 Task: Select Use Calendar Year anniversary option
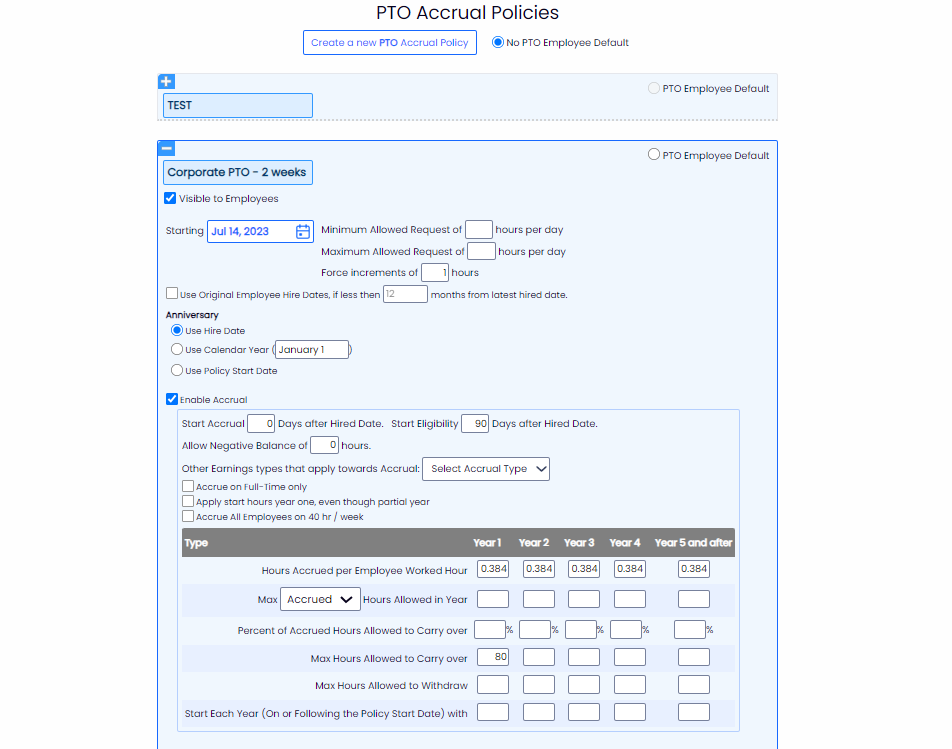(x=177, y=349)
